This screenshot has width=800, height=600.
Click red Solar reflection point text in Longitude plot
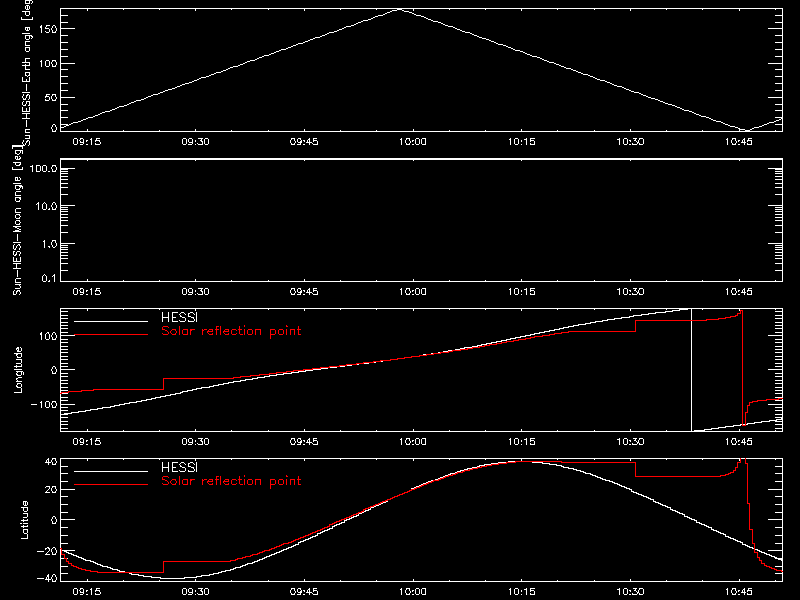coord(231,331)
